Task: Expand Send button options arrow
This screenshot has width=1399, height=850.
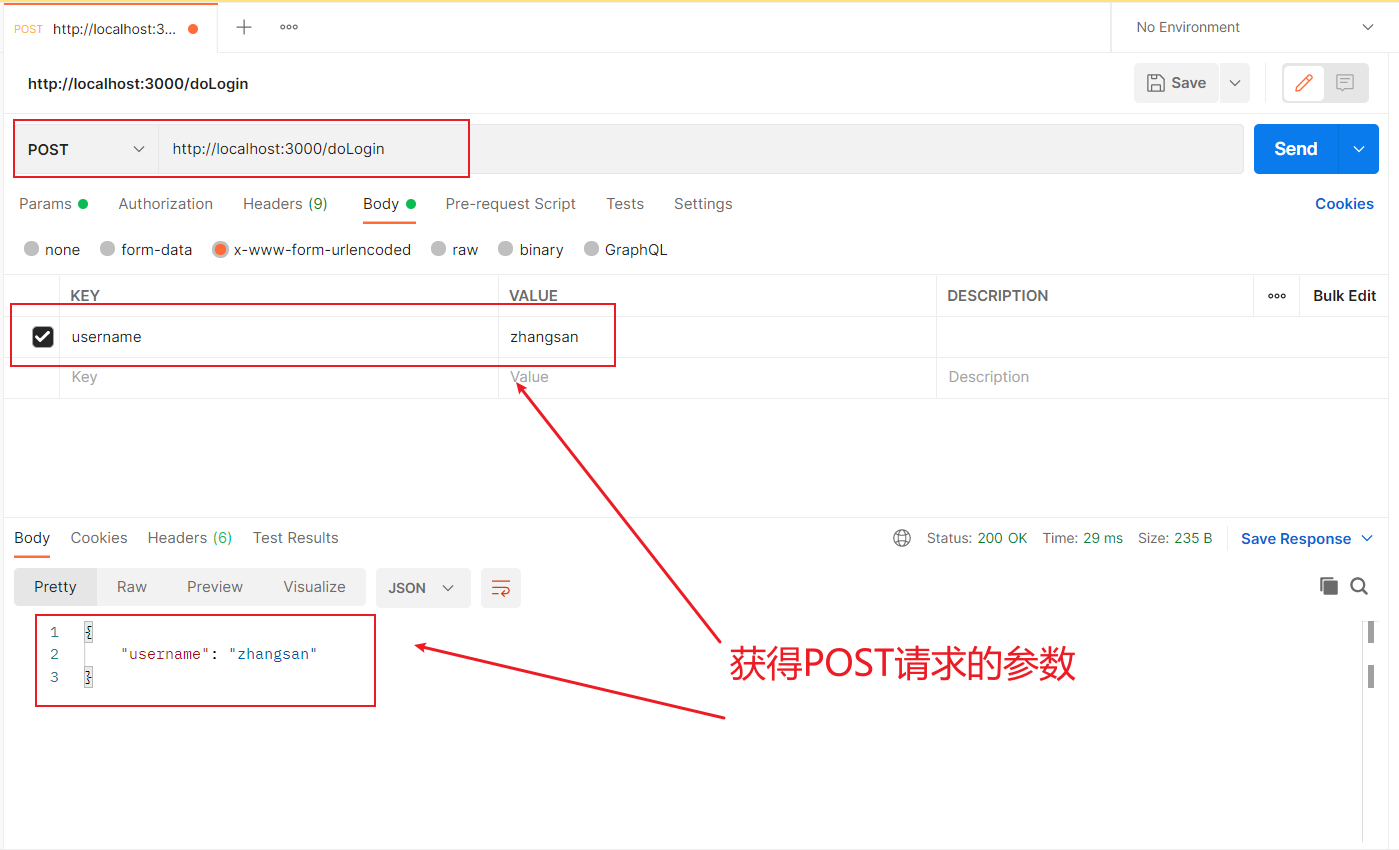Action: click(x=1359, y=149)
